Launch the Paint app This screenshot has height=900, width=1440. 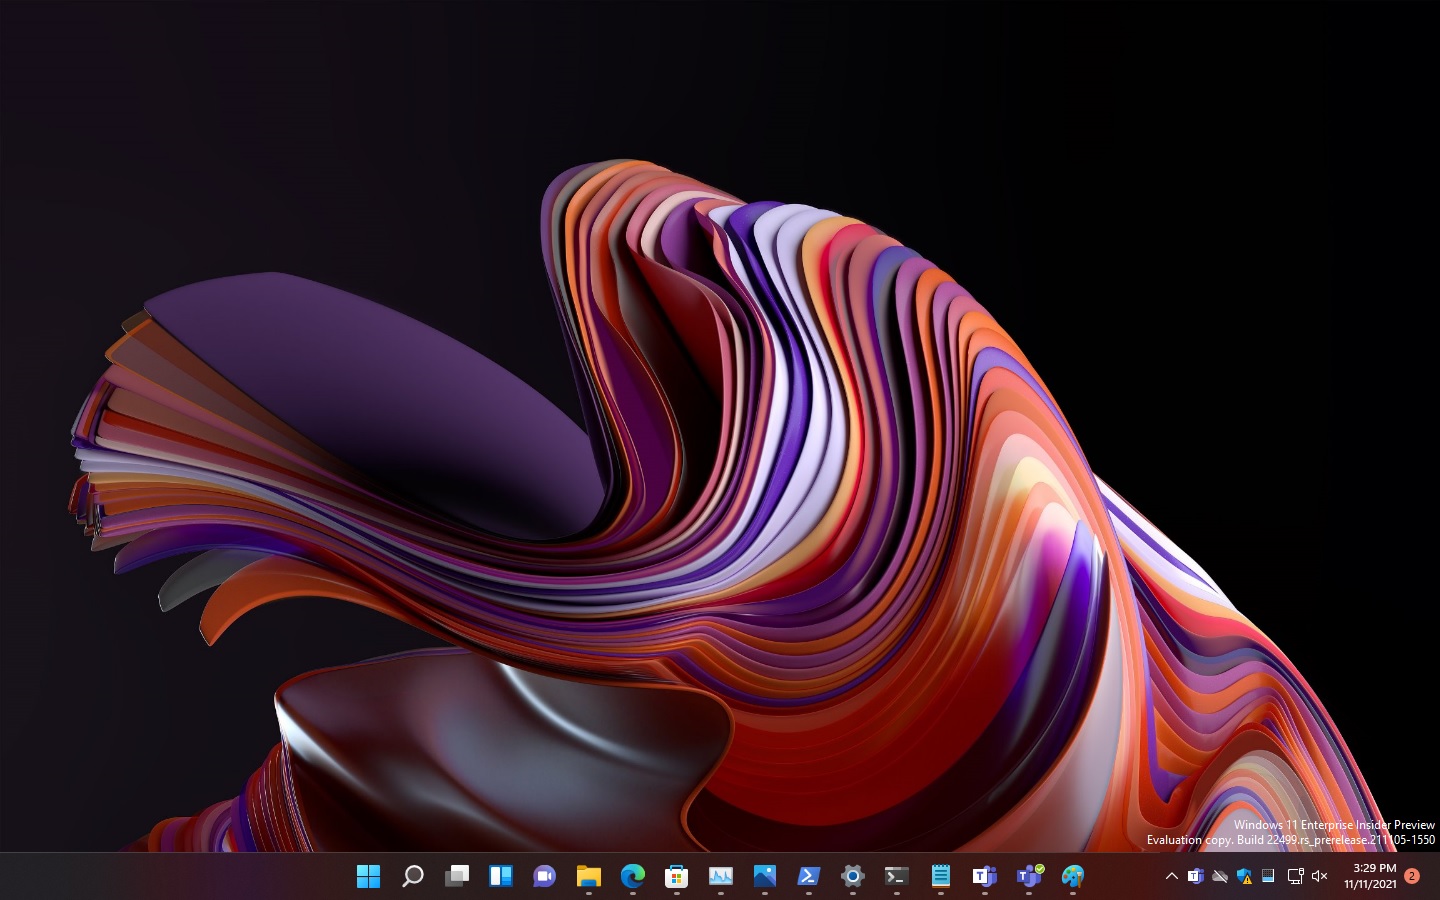coord(1074,877)
